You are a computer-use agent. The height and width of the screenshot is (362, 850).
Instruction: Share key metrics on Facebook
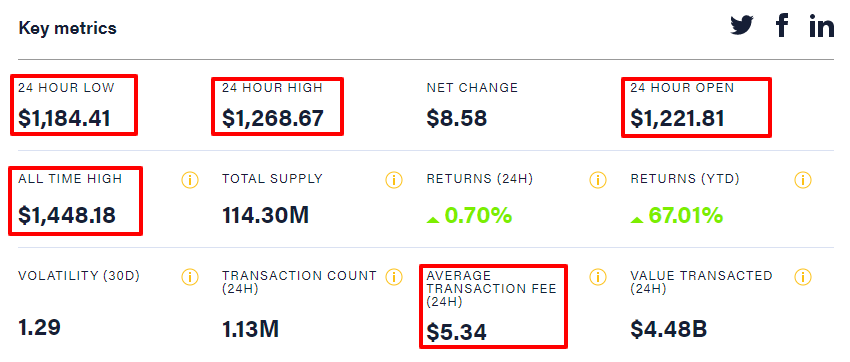click(x=781, y=25)
